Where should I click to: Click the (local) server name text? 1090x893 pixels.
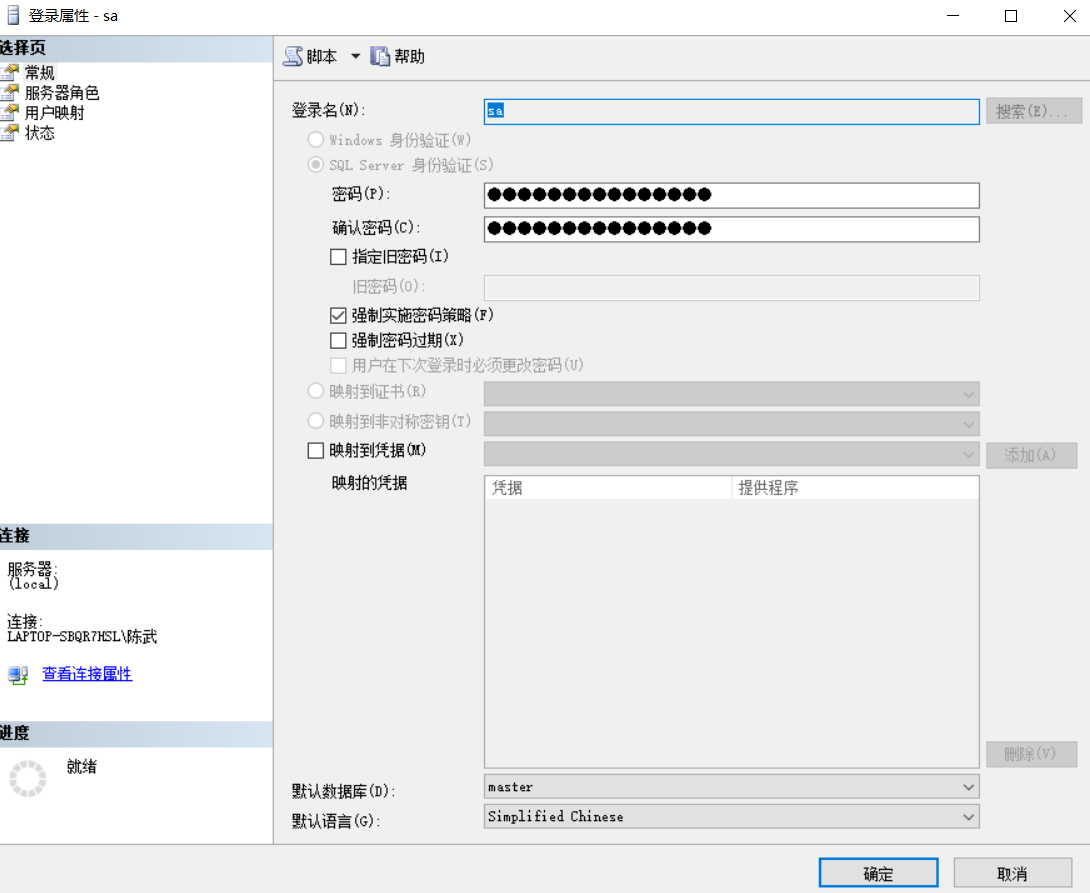[33, 584]
